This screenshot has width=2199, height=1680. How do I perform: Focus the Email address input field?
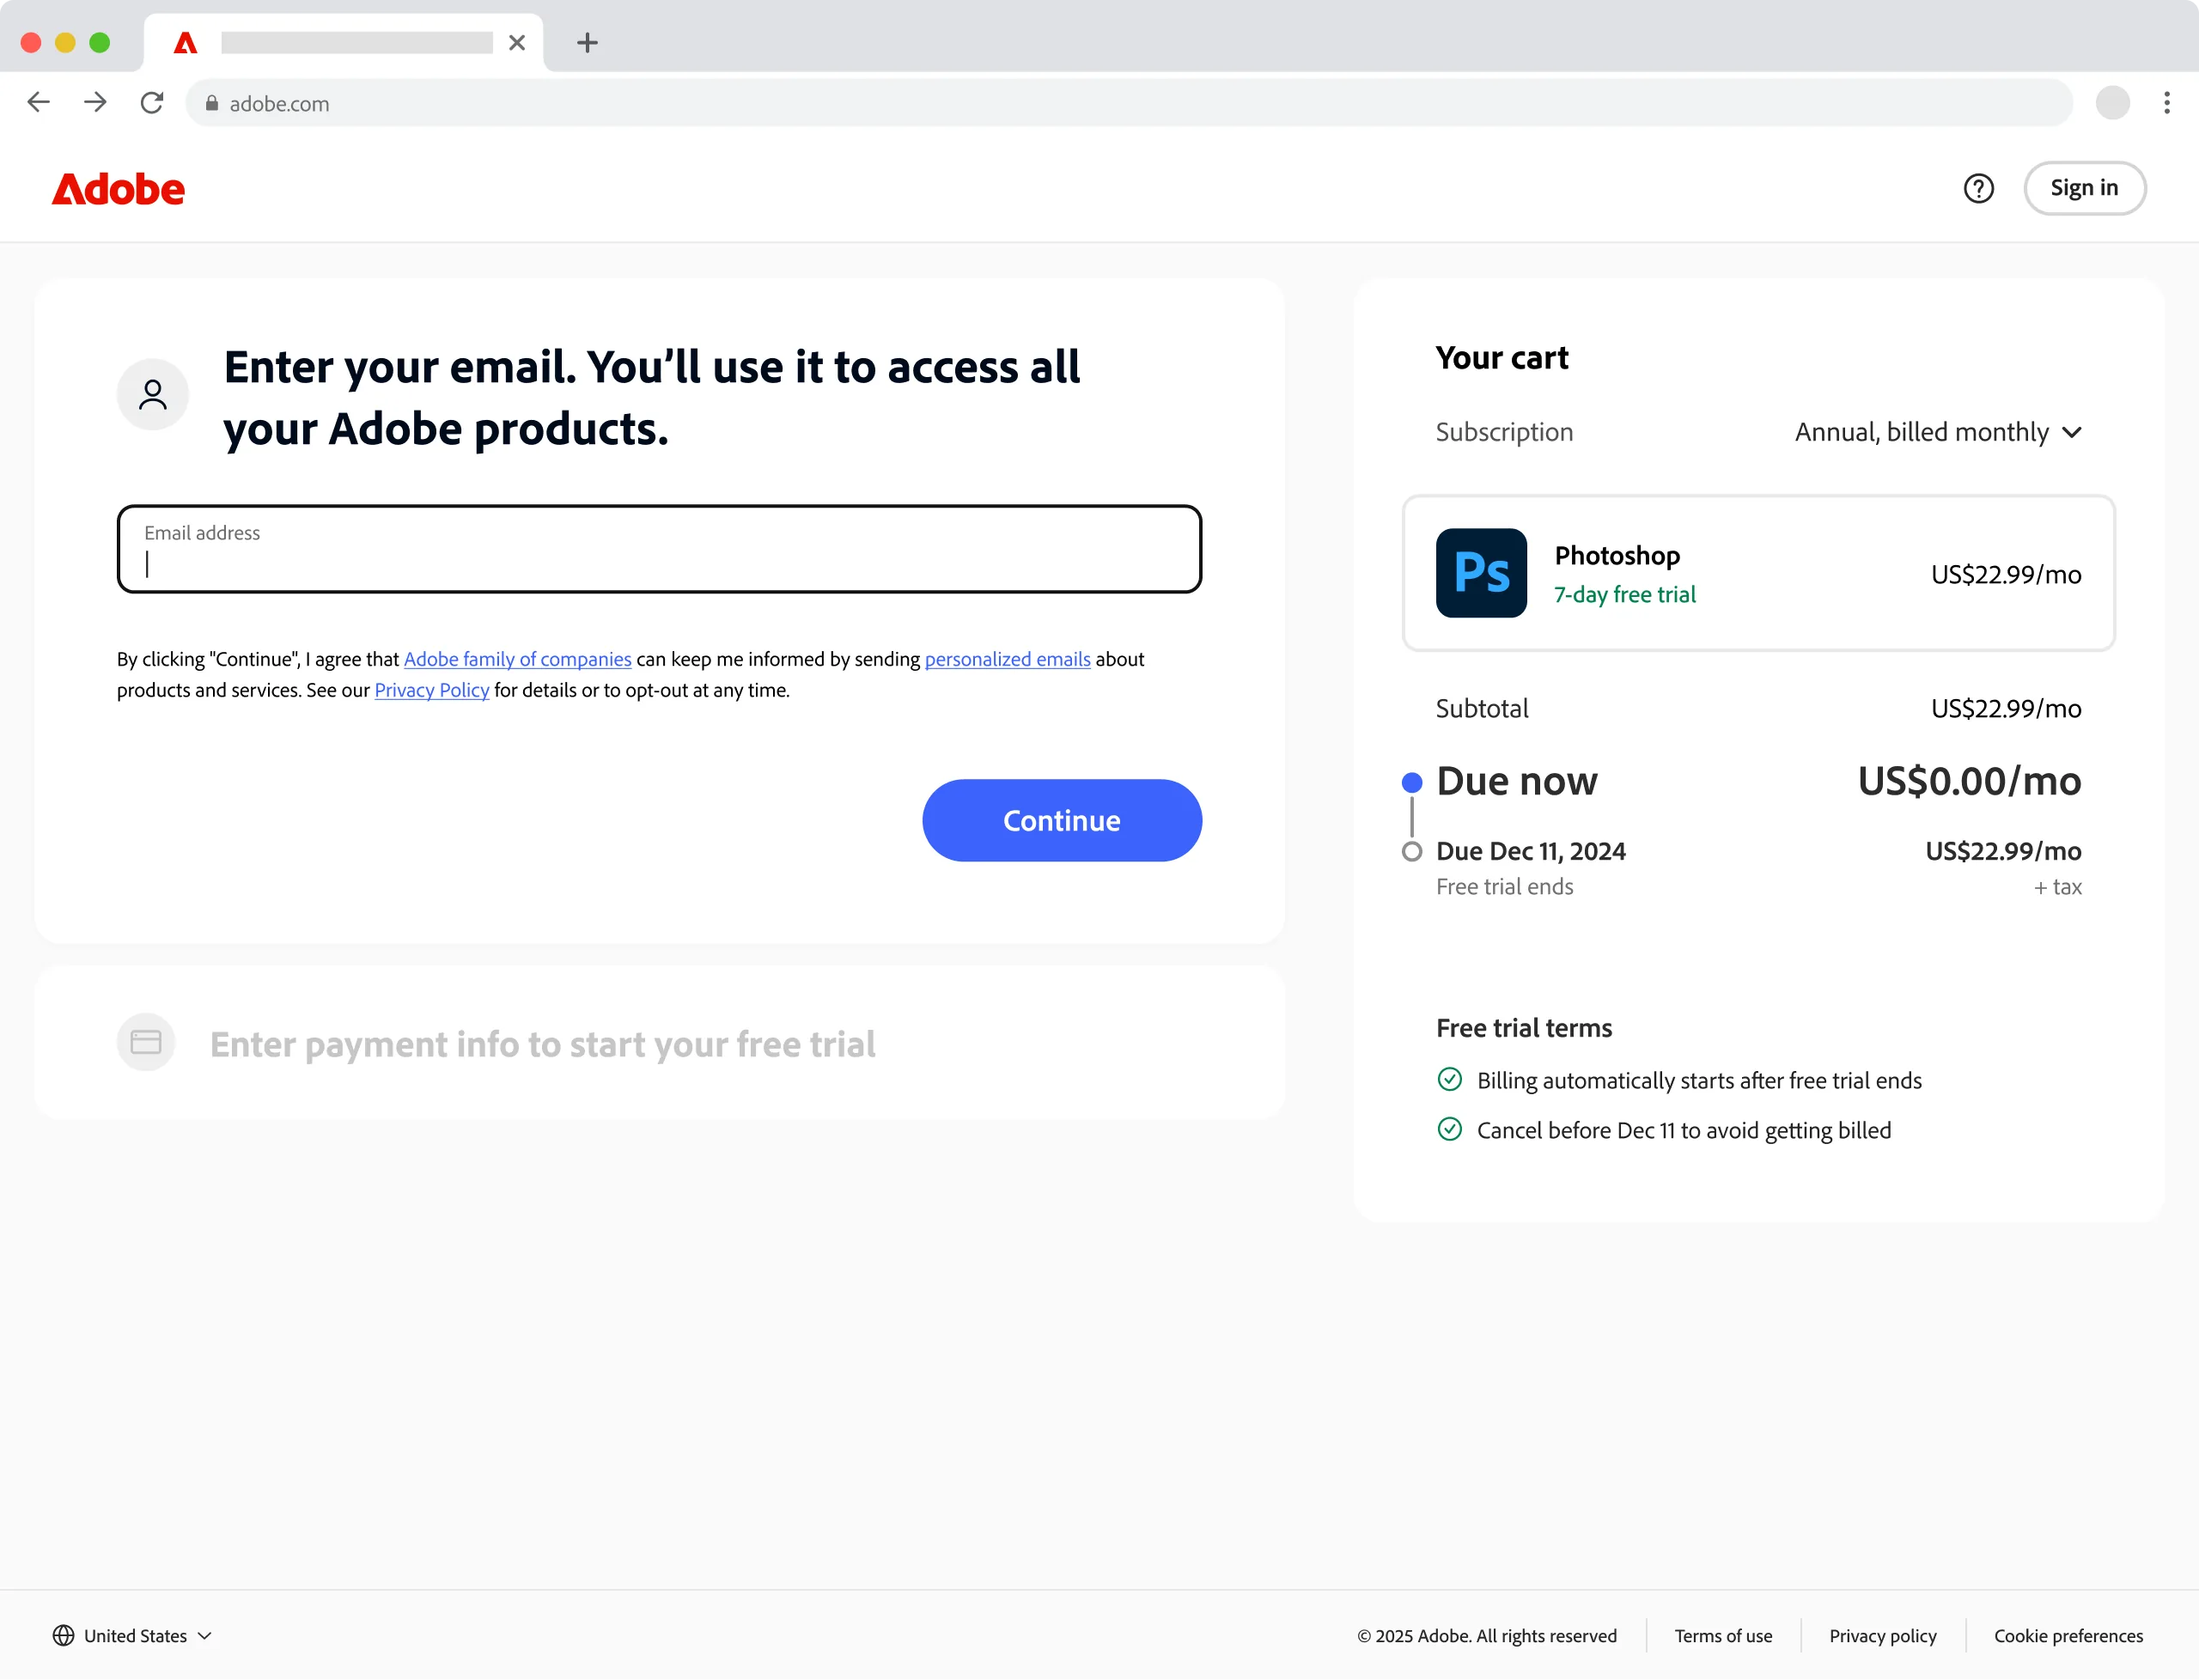pyautogui.click(x=659, y=549)
